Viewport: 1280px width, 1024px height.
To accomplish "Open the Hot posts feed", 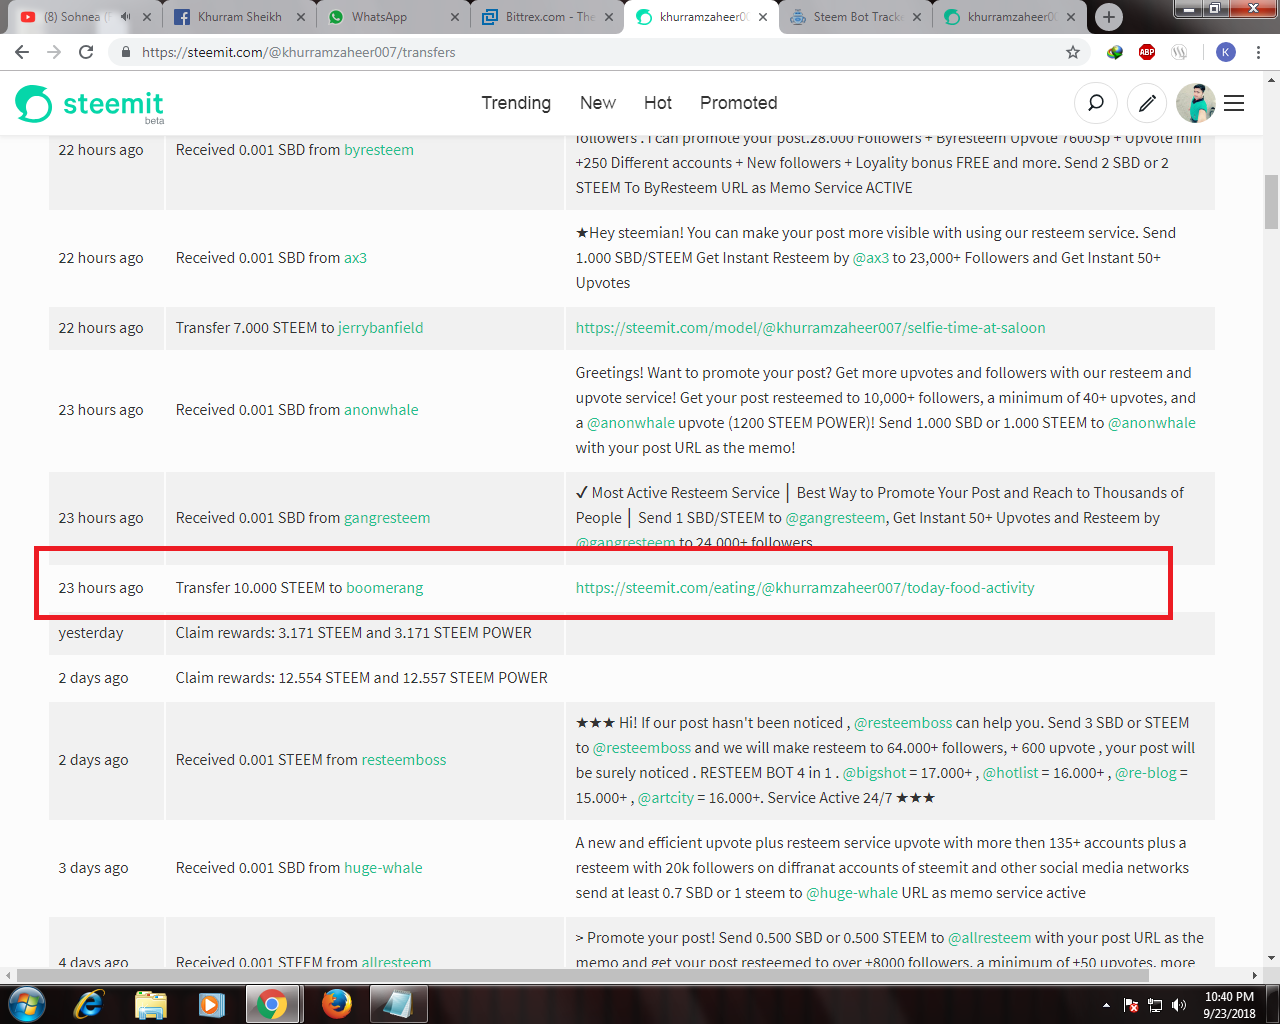I will (658, 103).
